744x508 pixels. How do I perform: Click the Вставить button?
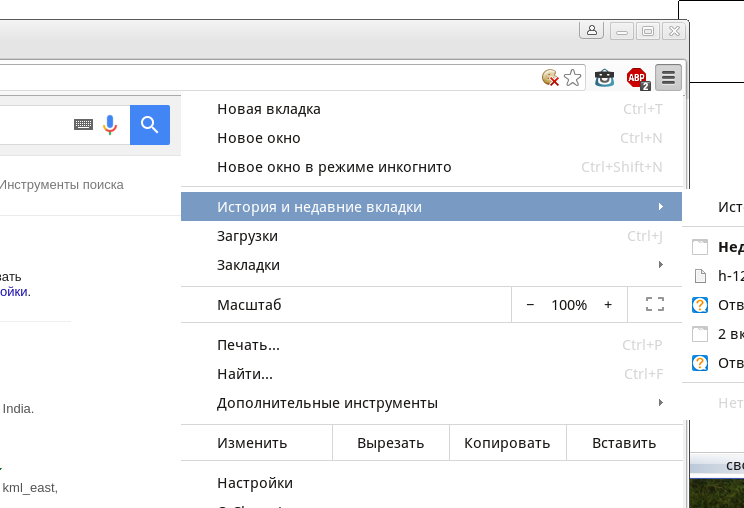[624, 443]
